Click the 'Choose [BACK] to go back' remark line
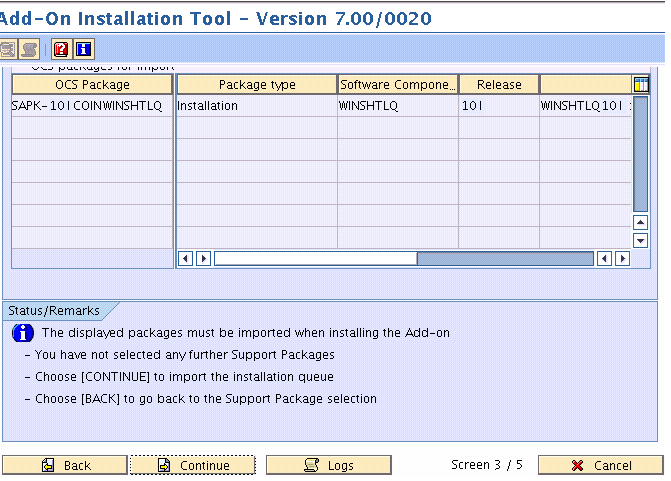This screenshot has width=671, height=481. (201, 398)
